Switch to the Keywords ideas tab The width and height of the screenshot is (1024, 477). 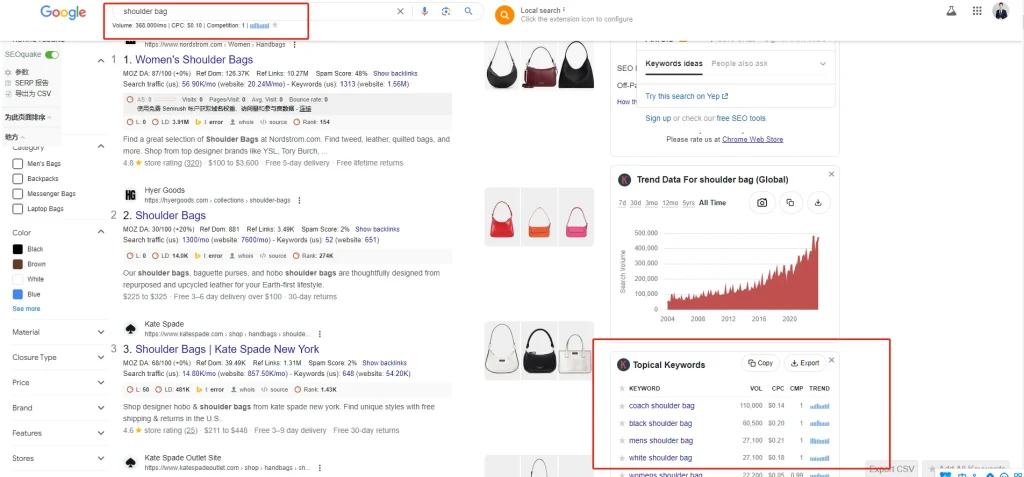pos(674,63)
